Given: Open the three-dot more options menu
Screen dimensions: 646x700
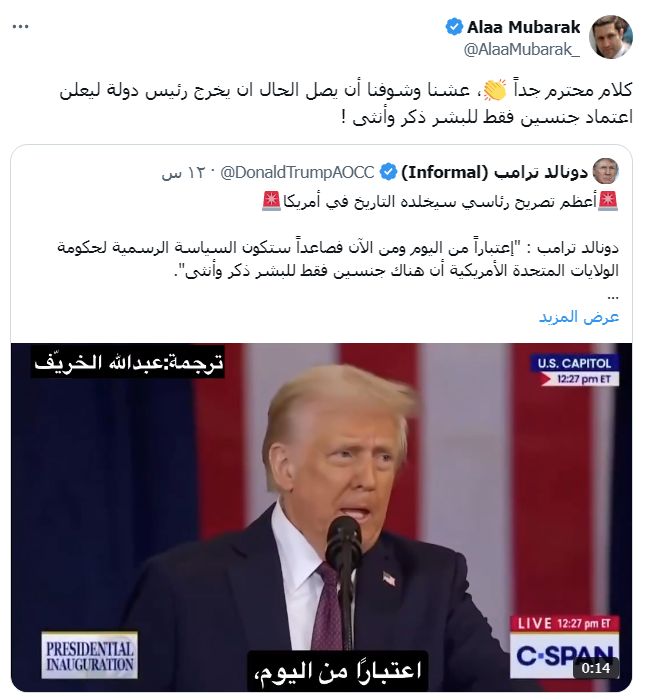Looking at the screenshot, I should click(x=21, y=27).
